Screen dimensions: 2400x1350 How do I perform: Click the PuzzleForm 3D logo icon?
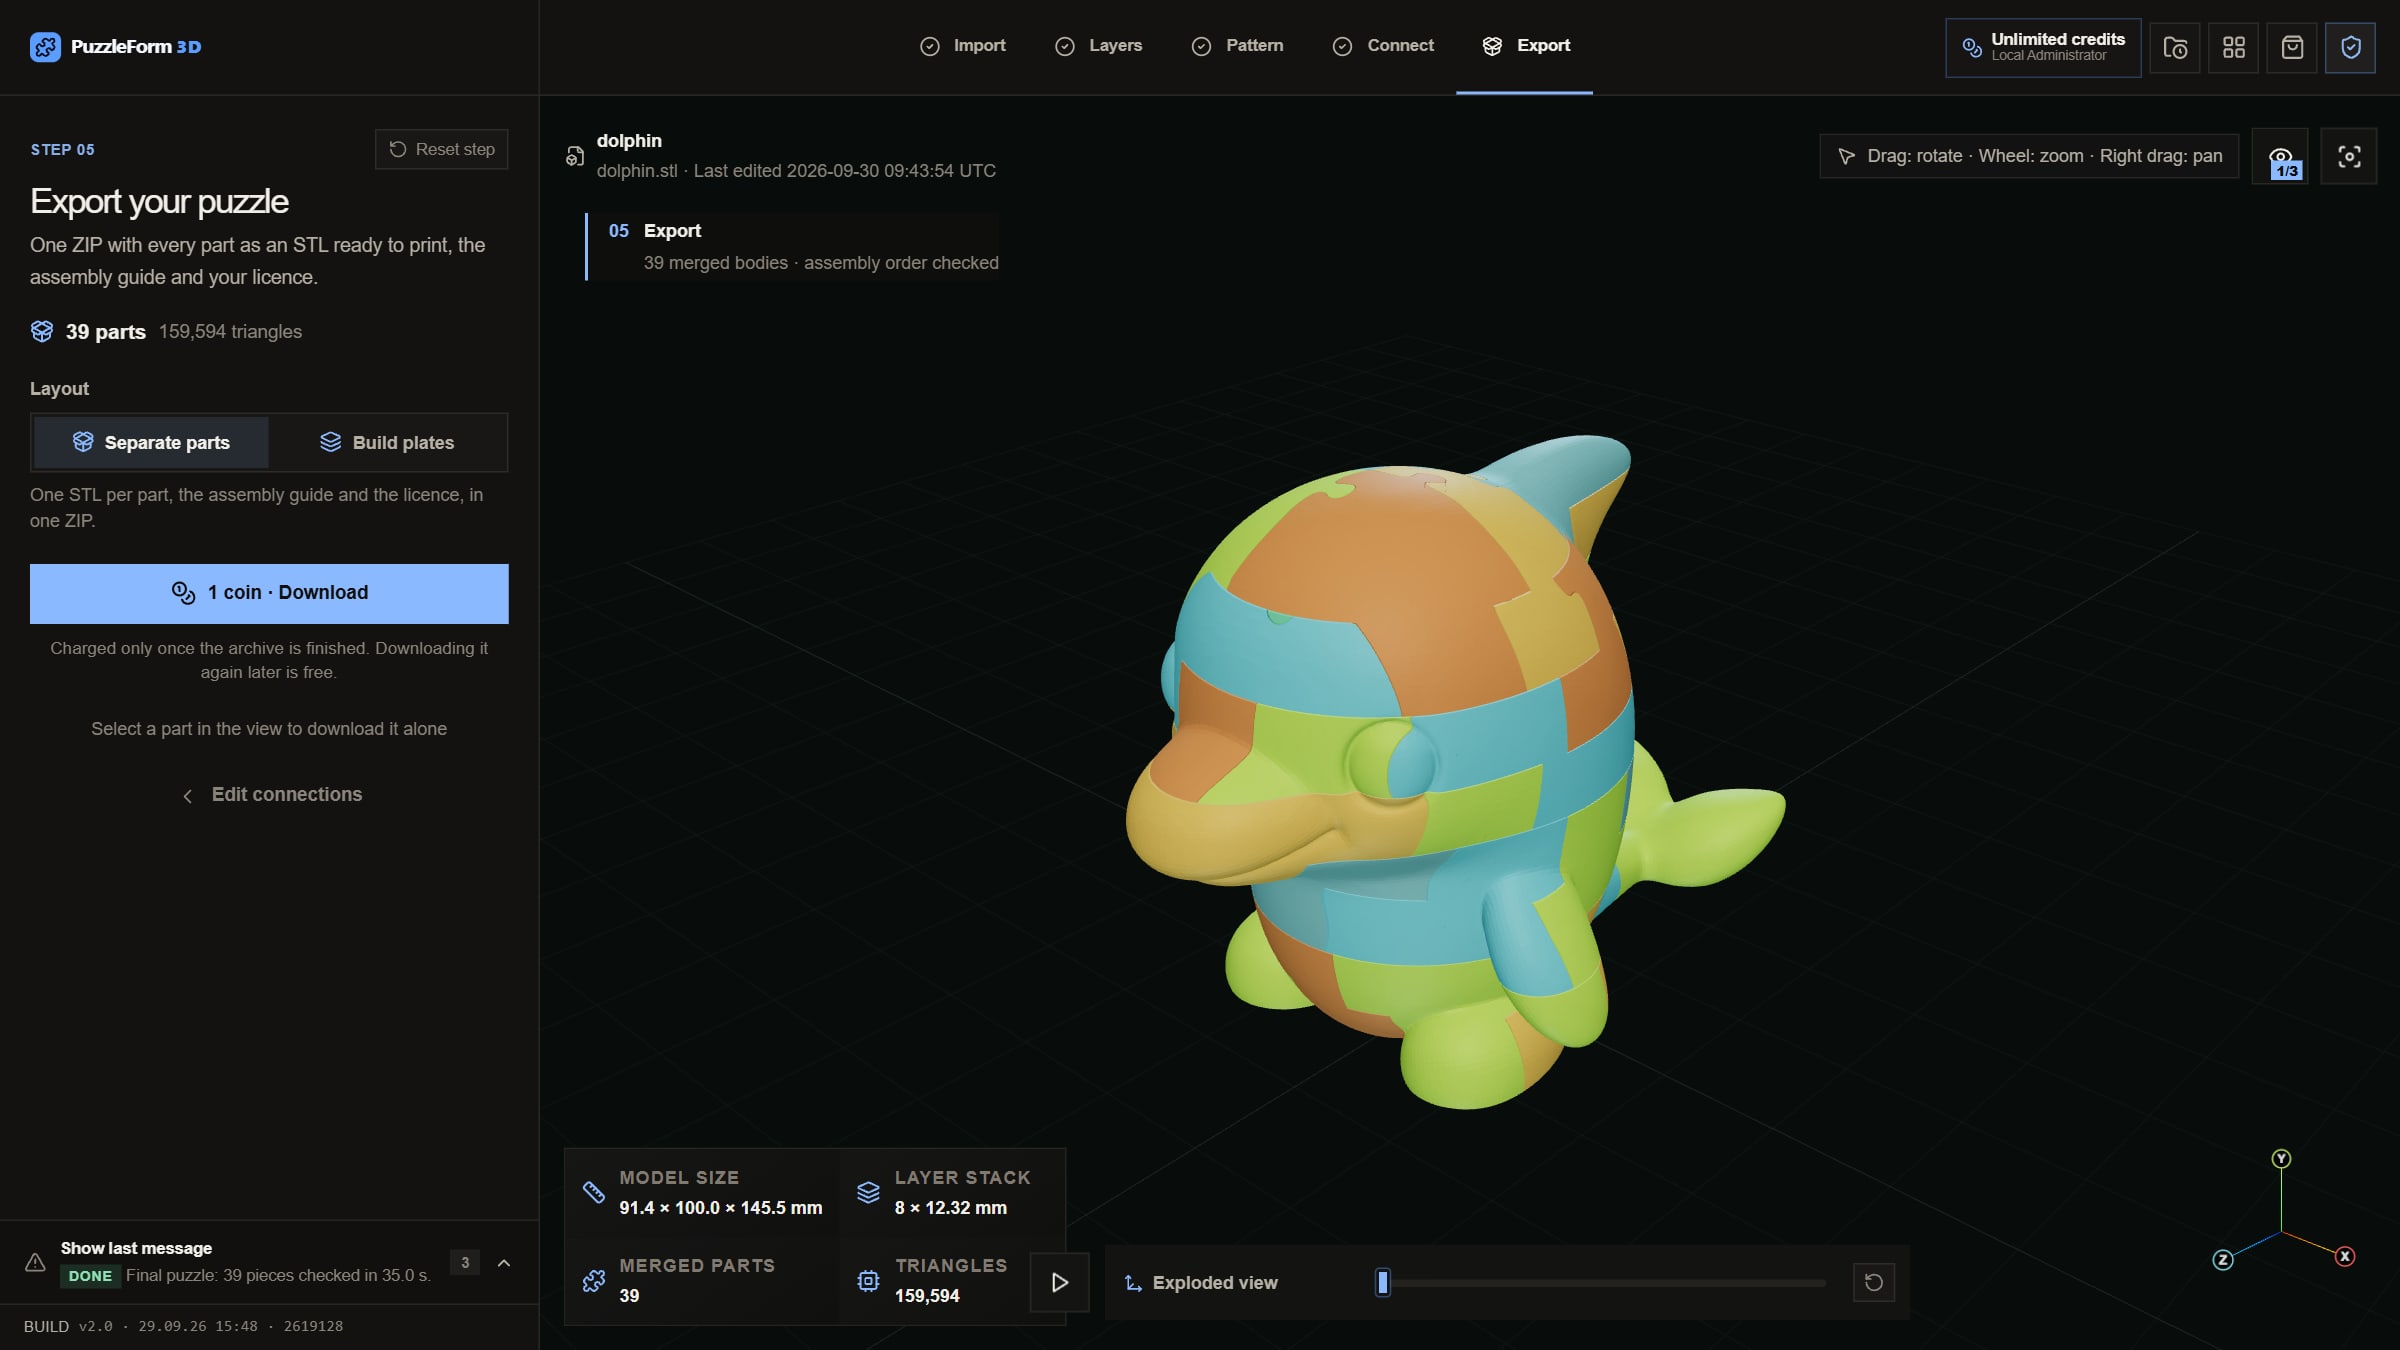45,47
